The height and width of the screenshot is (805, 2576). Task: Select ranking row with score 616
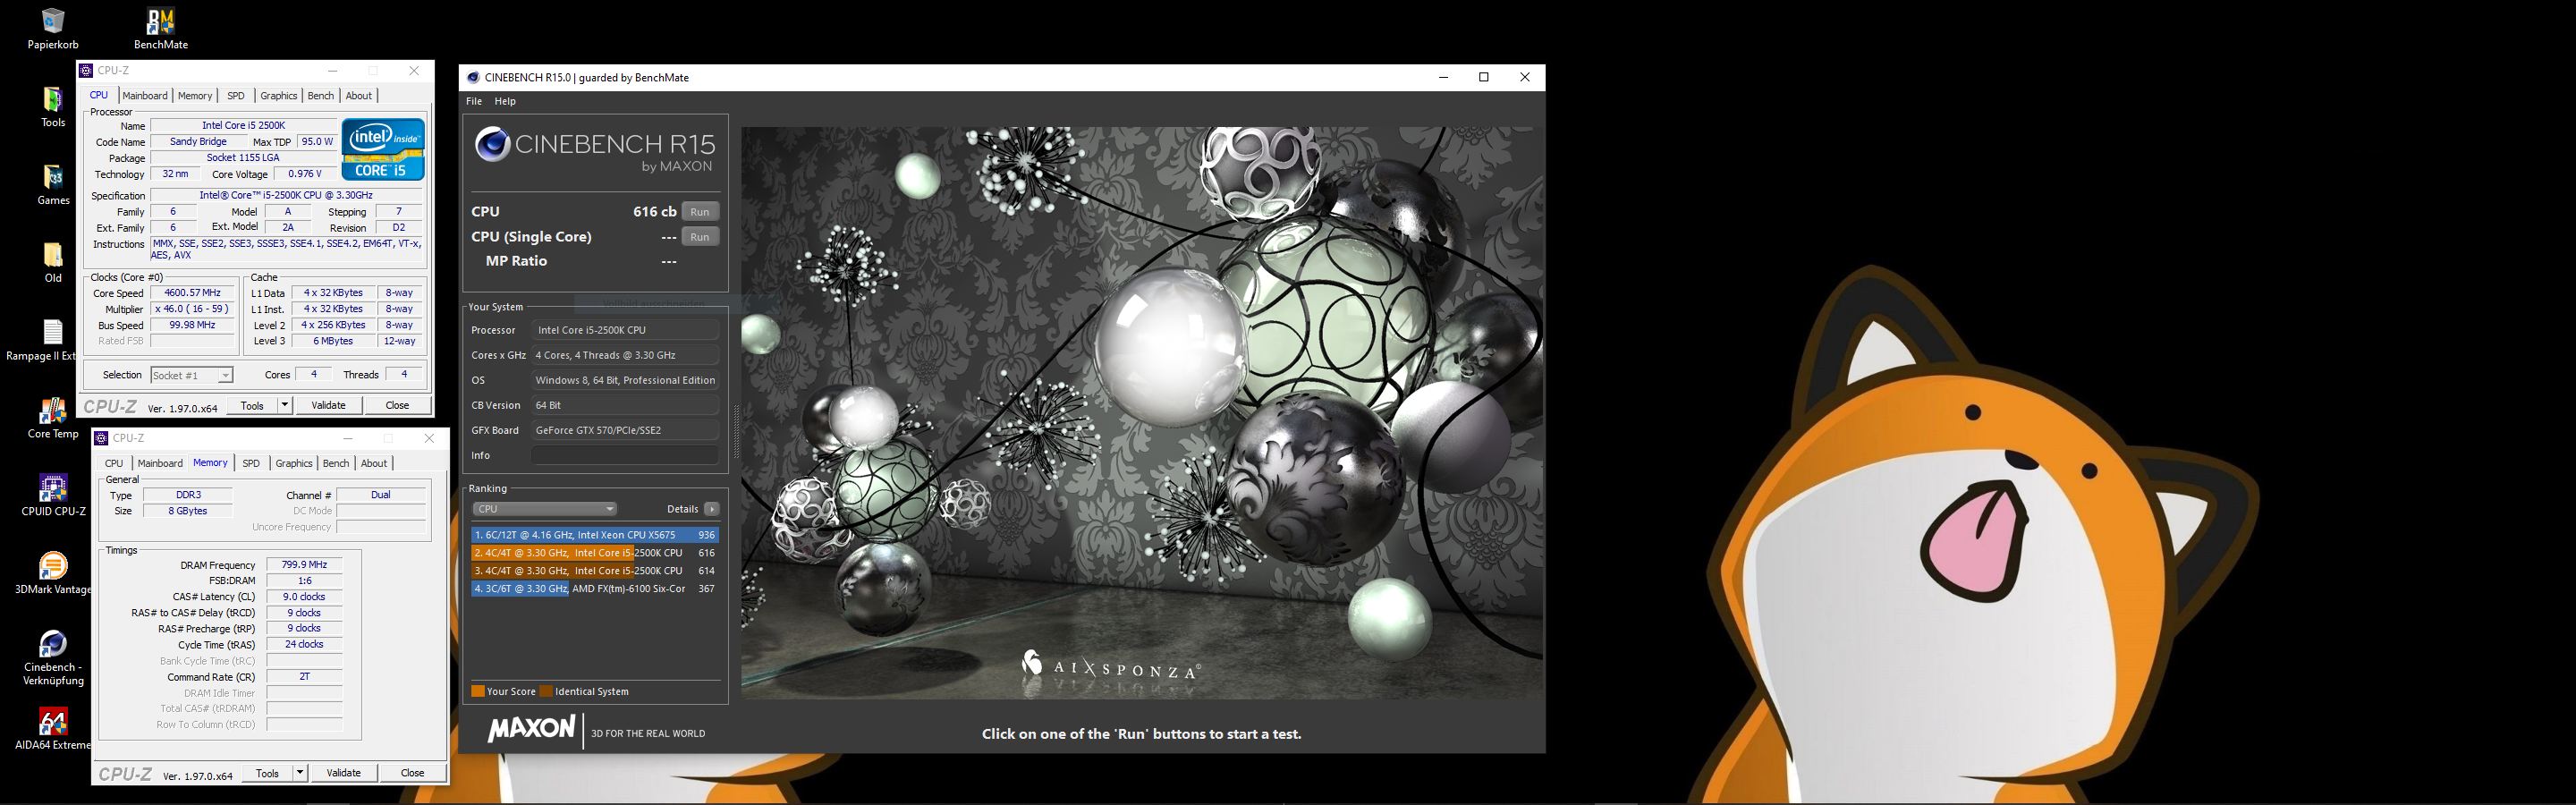(x=595, y=553)
